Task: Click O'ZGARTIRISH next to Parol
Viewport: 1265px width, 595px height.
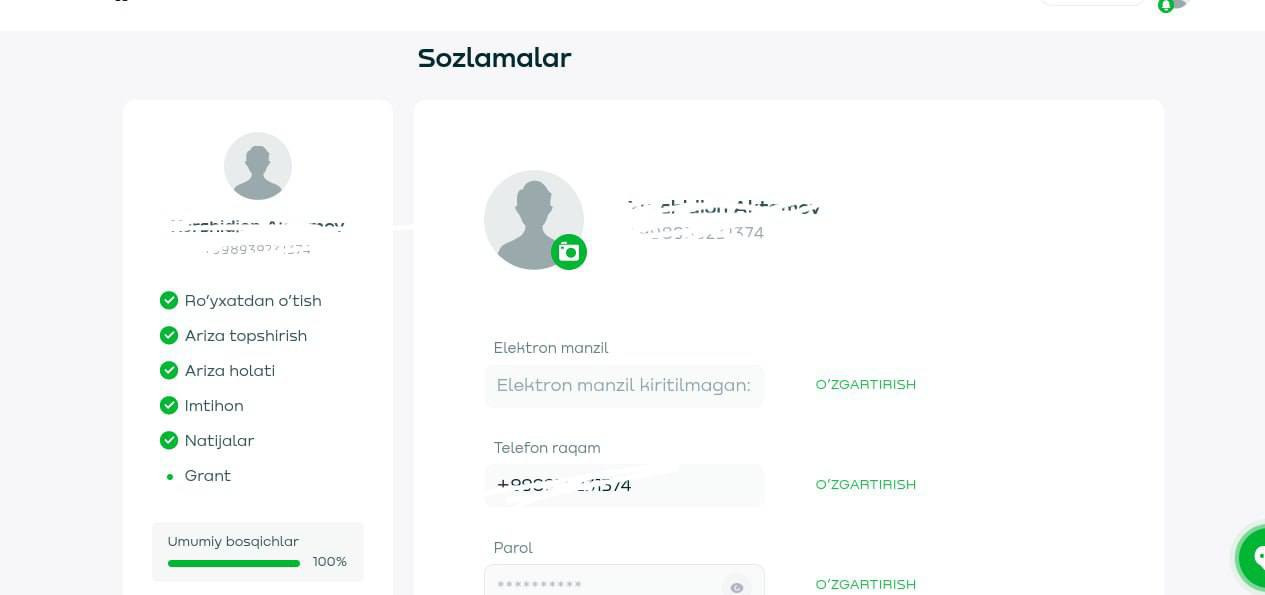Action: point(865,584)
